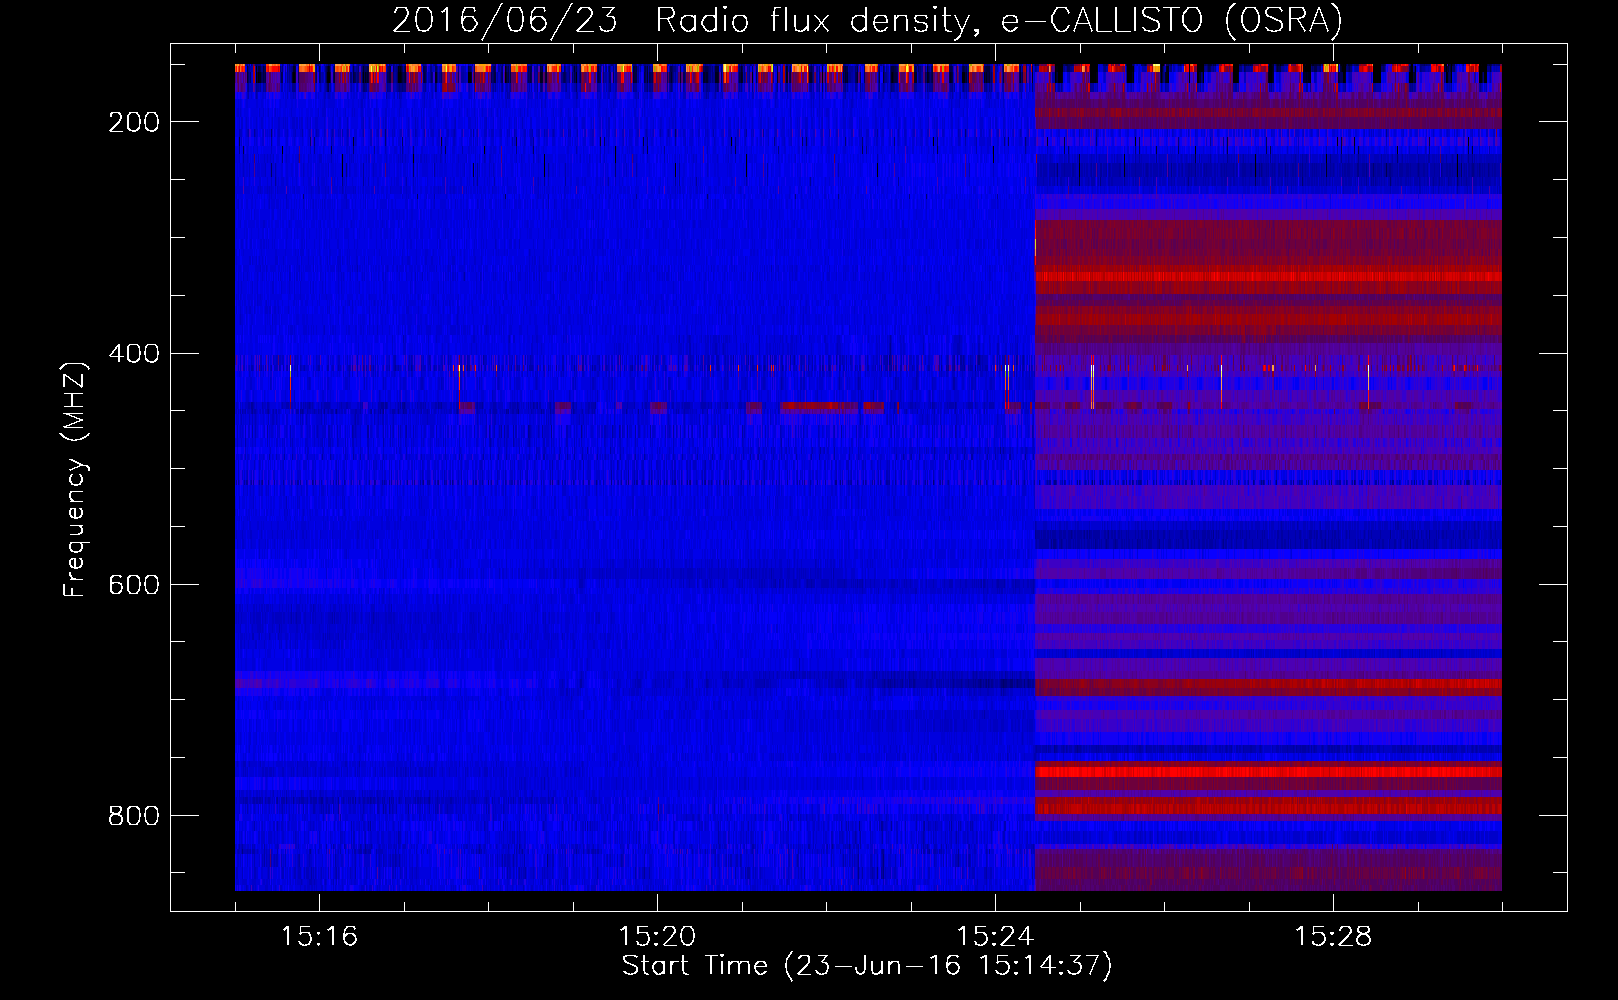The image size is (1618, 1000).
Task: Click the 15:20 time tick label
Action: click(657, 937)
